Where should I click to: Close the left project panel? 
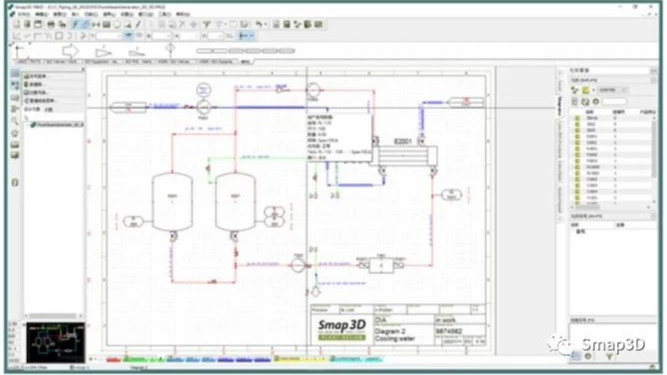coord(83,70)
